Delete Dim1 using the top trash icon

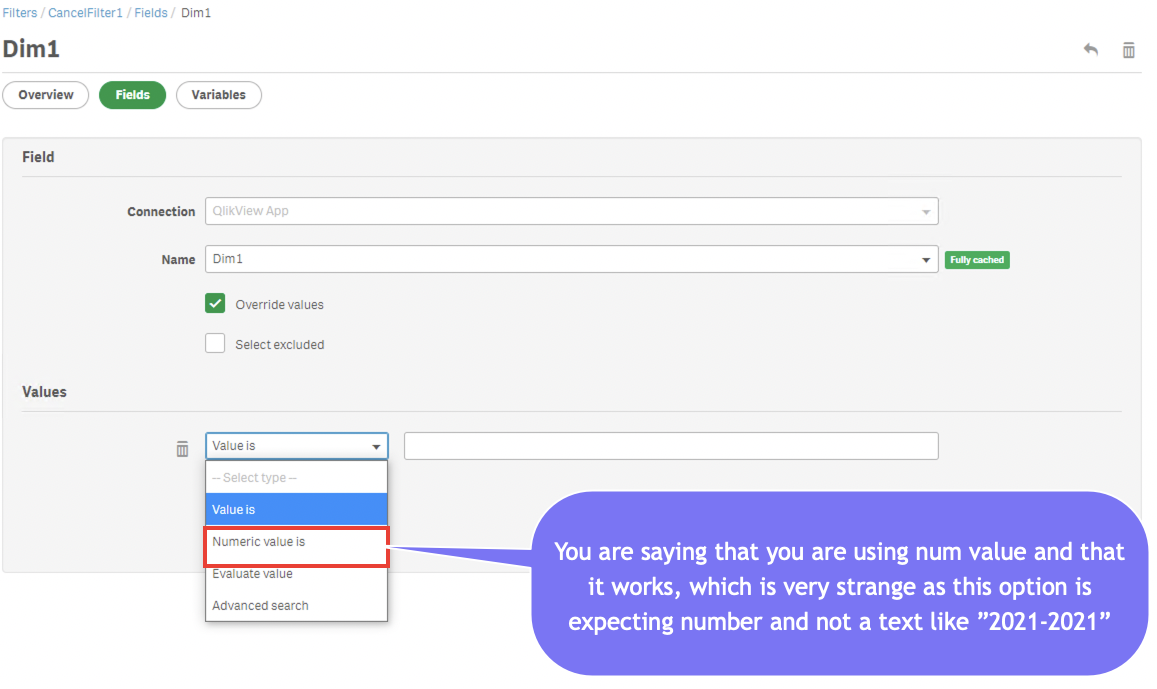point(1128,50)
